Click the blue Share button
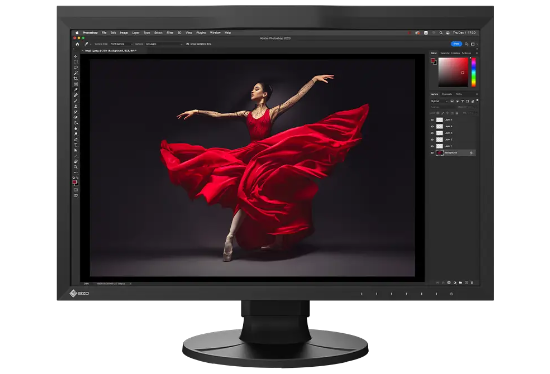Screen dimensions: 550x374 click(x=456, y=44)
